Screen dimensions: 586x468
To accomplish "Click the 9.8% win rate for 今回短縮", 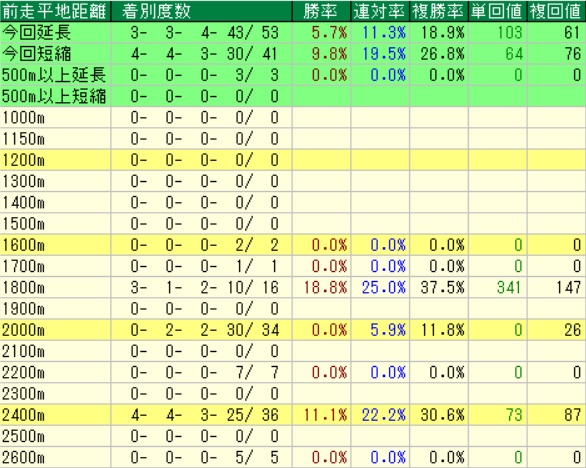I will [x=329, y=54].
